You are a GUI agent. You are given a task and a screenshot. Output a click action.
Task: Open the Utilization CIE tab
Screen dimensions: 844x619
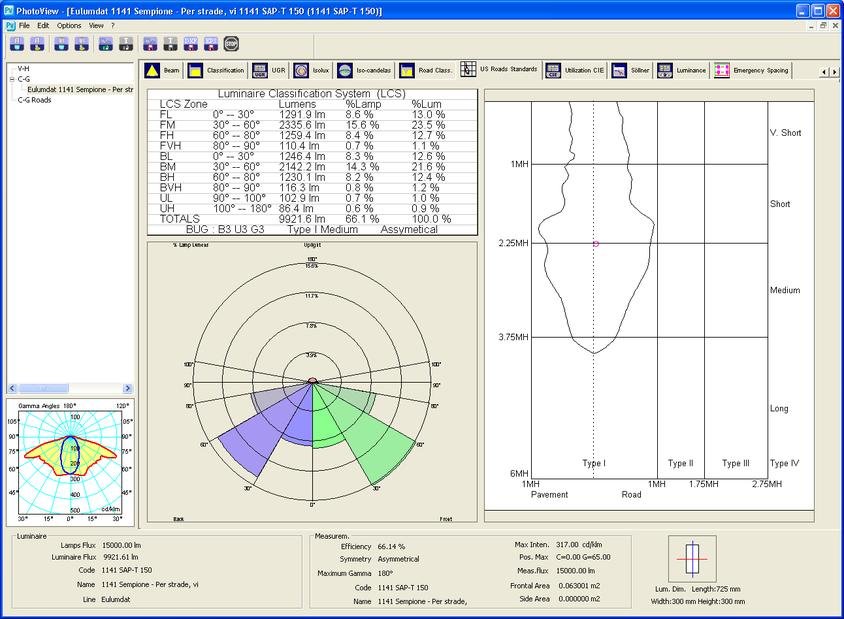[x=576, y=70]
